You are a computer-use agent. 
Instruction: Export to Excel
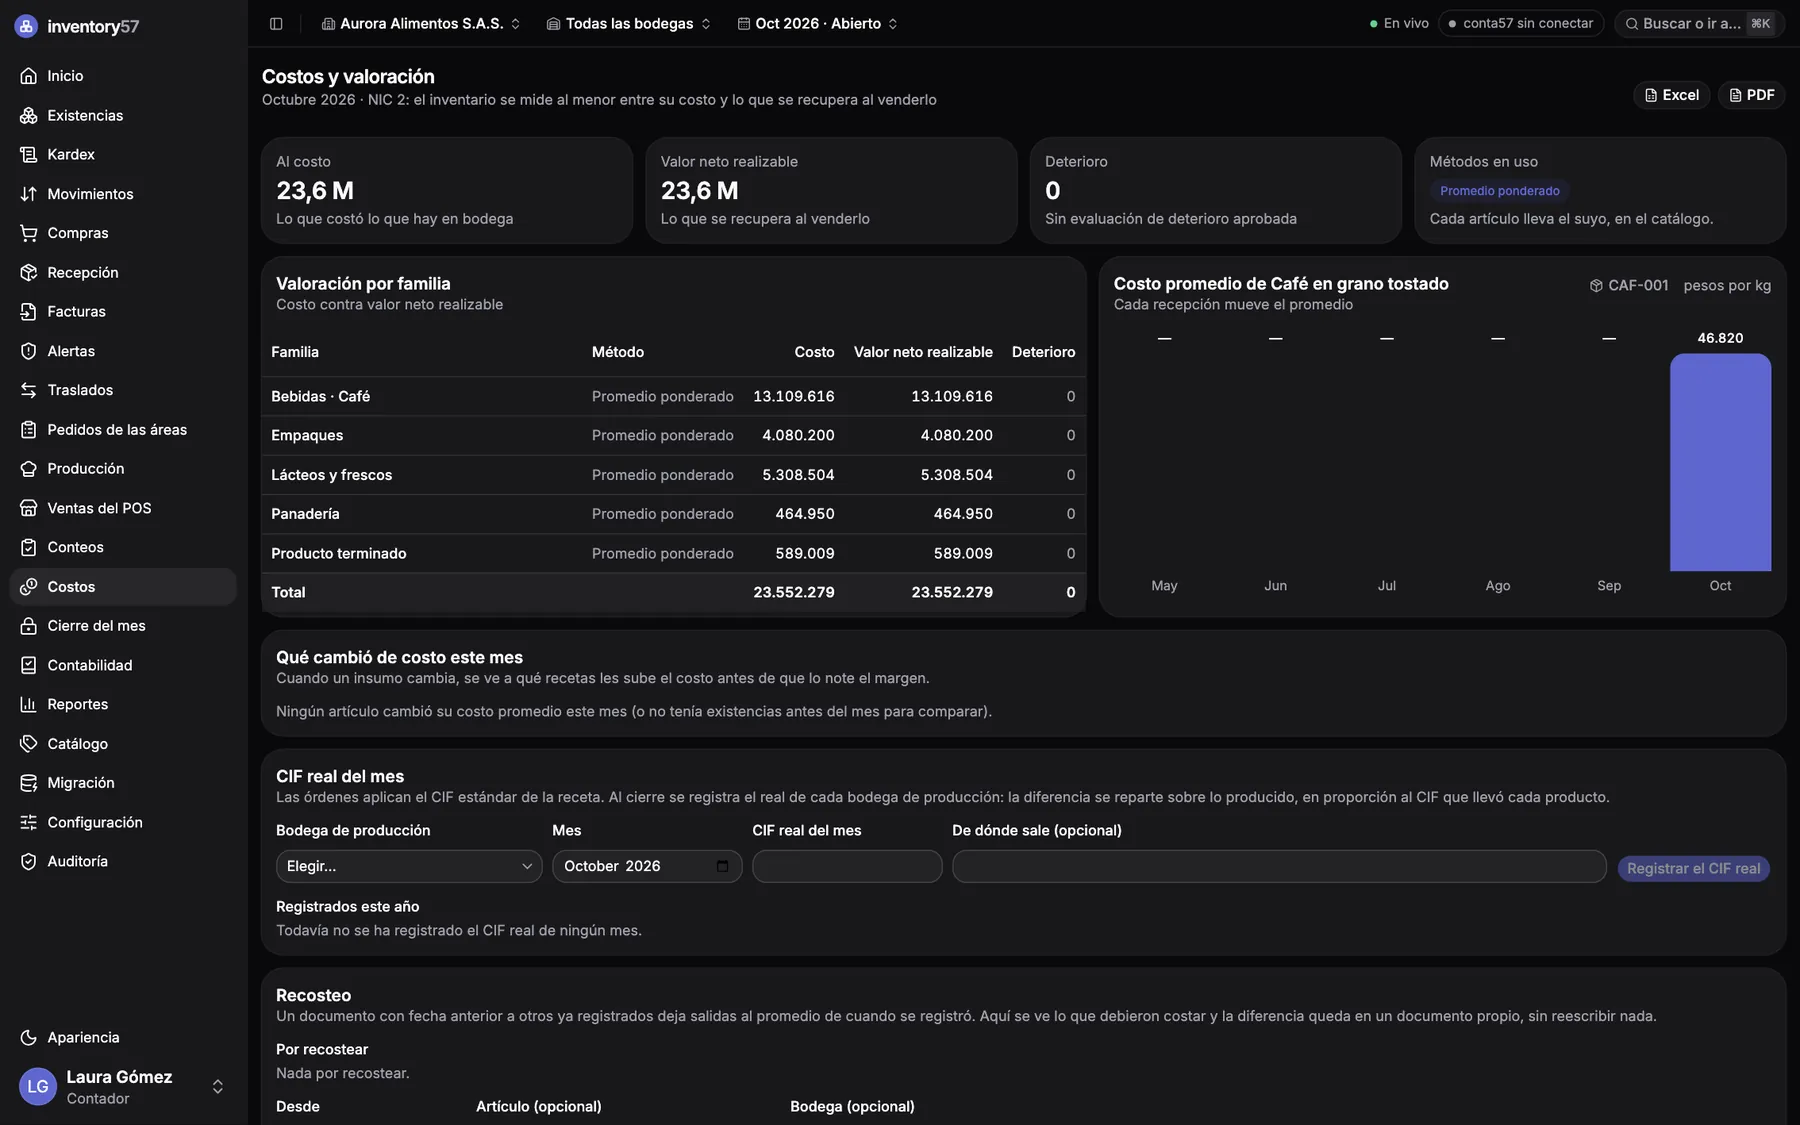click(x=1672, y=95)
